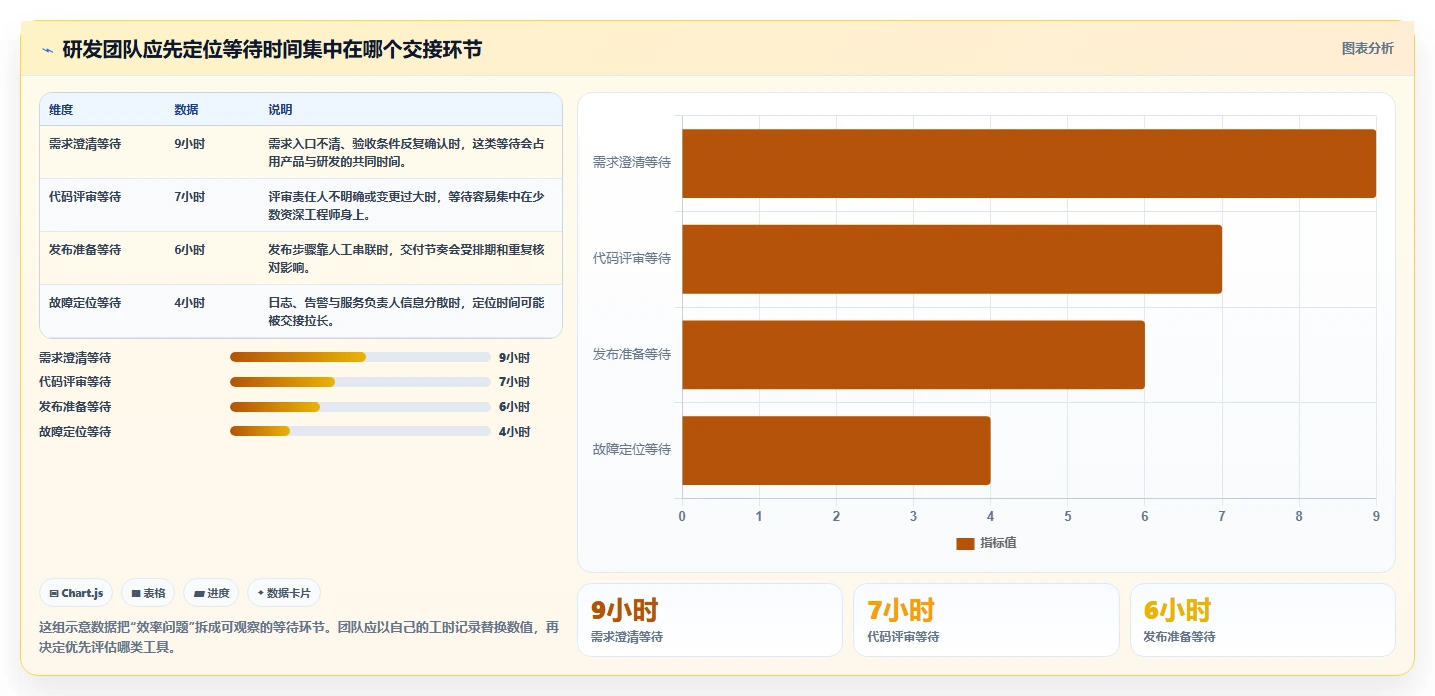Click the description starting 评审责任人不明确
This screenshot has height=696, width=1435.
407,206
